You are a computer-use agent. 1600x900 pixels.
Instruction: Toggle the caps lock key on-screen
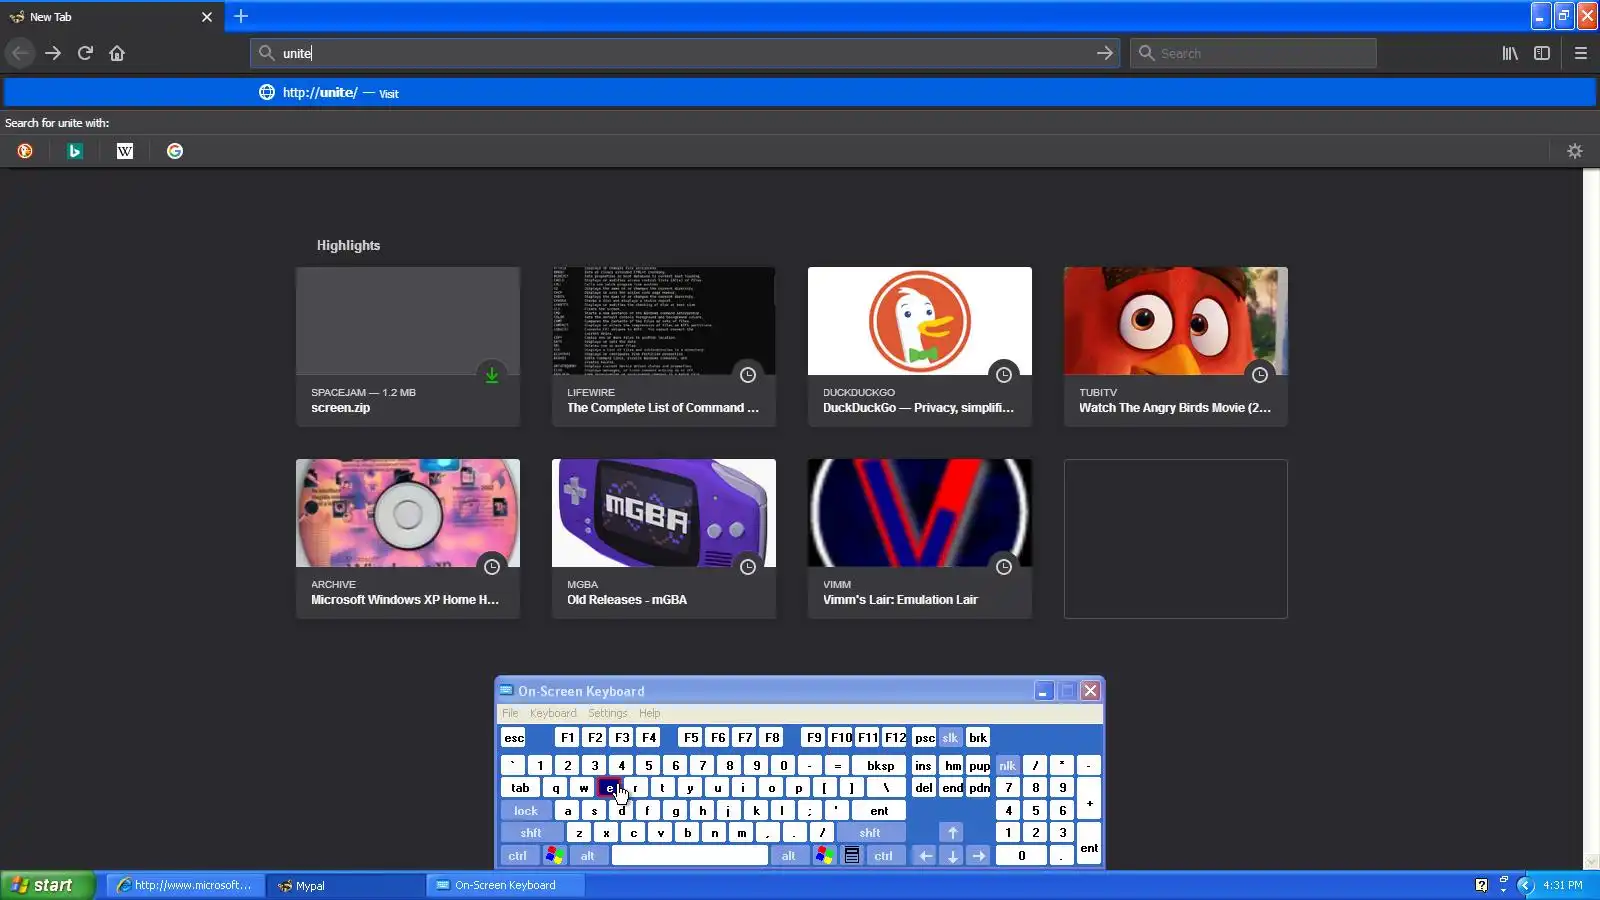[x=526, y=811]
